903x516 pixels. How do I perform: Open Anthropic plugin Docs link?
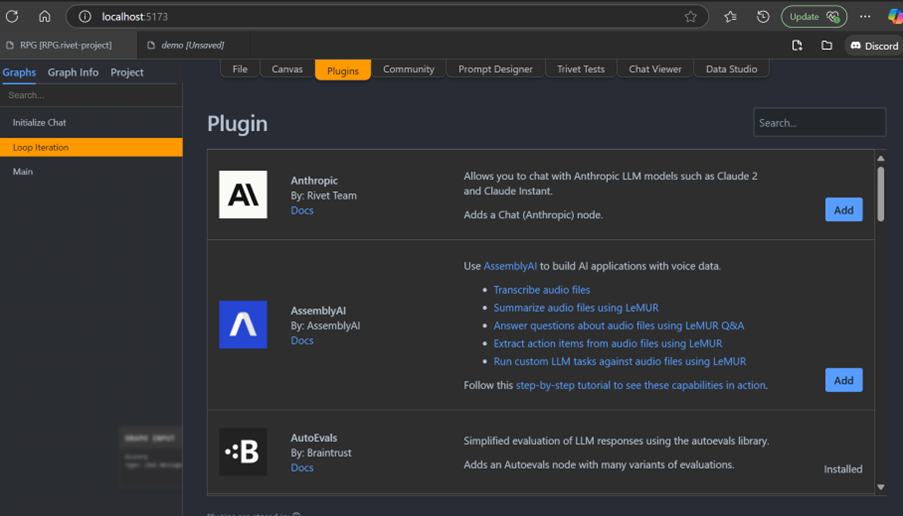tap(302, 210)
